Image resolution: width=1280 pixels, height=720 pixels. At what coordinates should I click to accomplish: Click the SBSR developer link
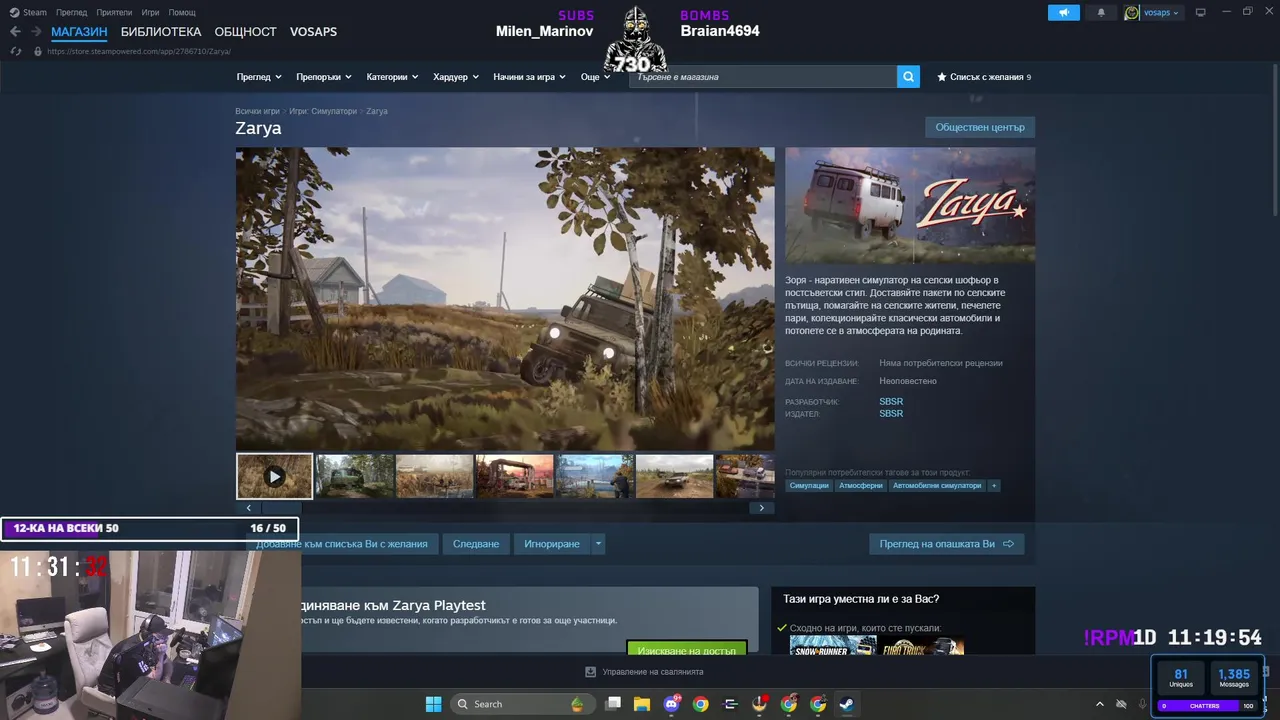click(x=891, y=402)
